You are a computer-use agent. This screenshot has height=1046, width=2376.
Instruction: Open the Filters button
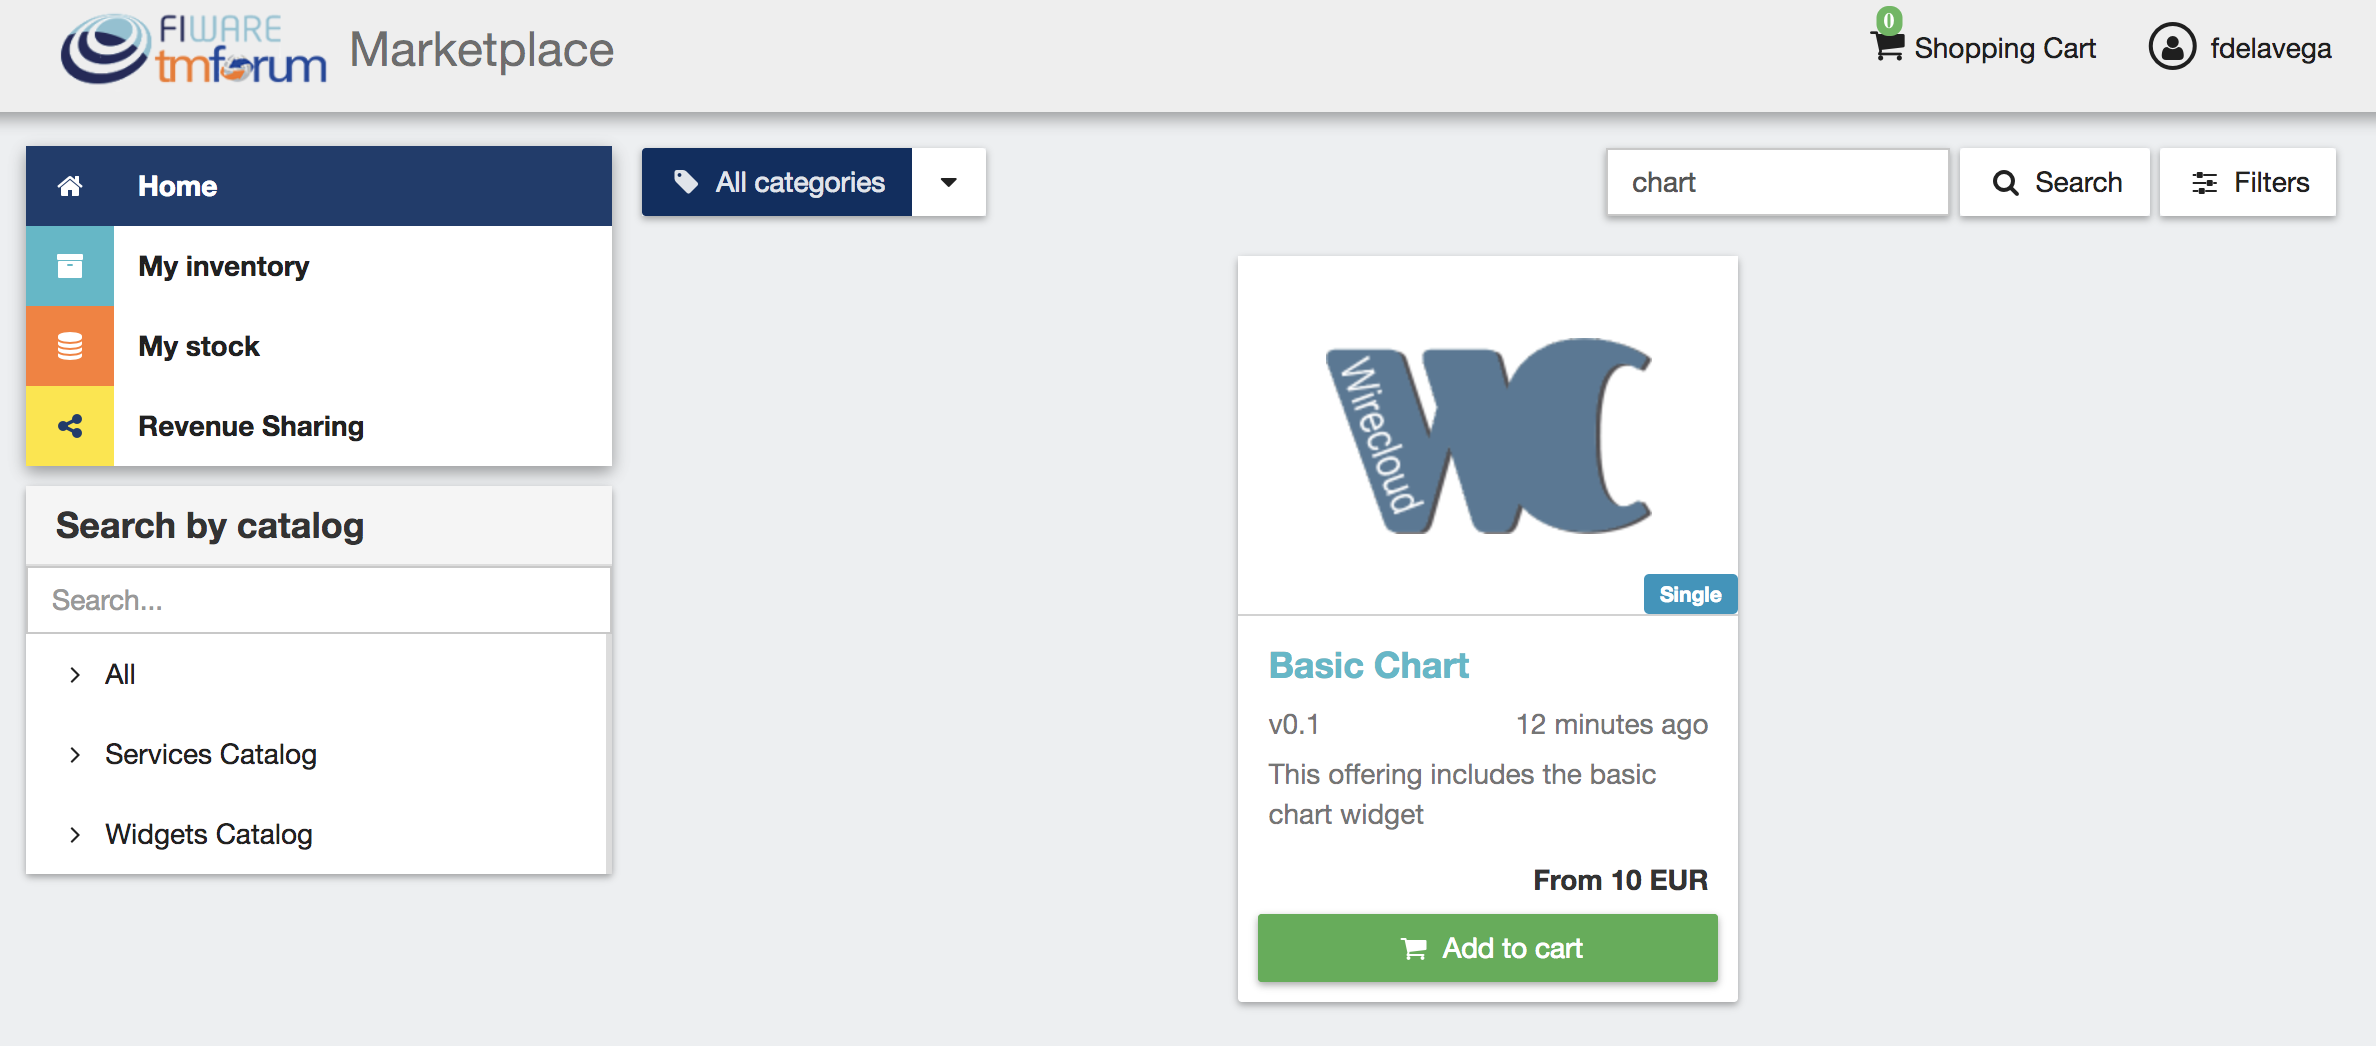point(2248,182)
